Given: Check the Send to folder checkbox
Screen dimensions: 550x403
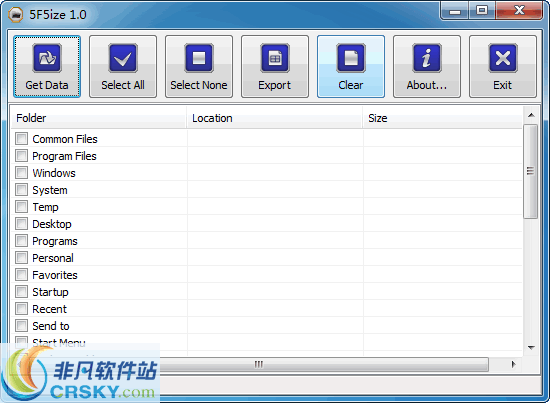Looking at the screenshot, I should (x=21, y=325).
